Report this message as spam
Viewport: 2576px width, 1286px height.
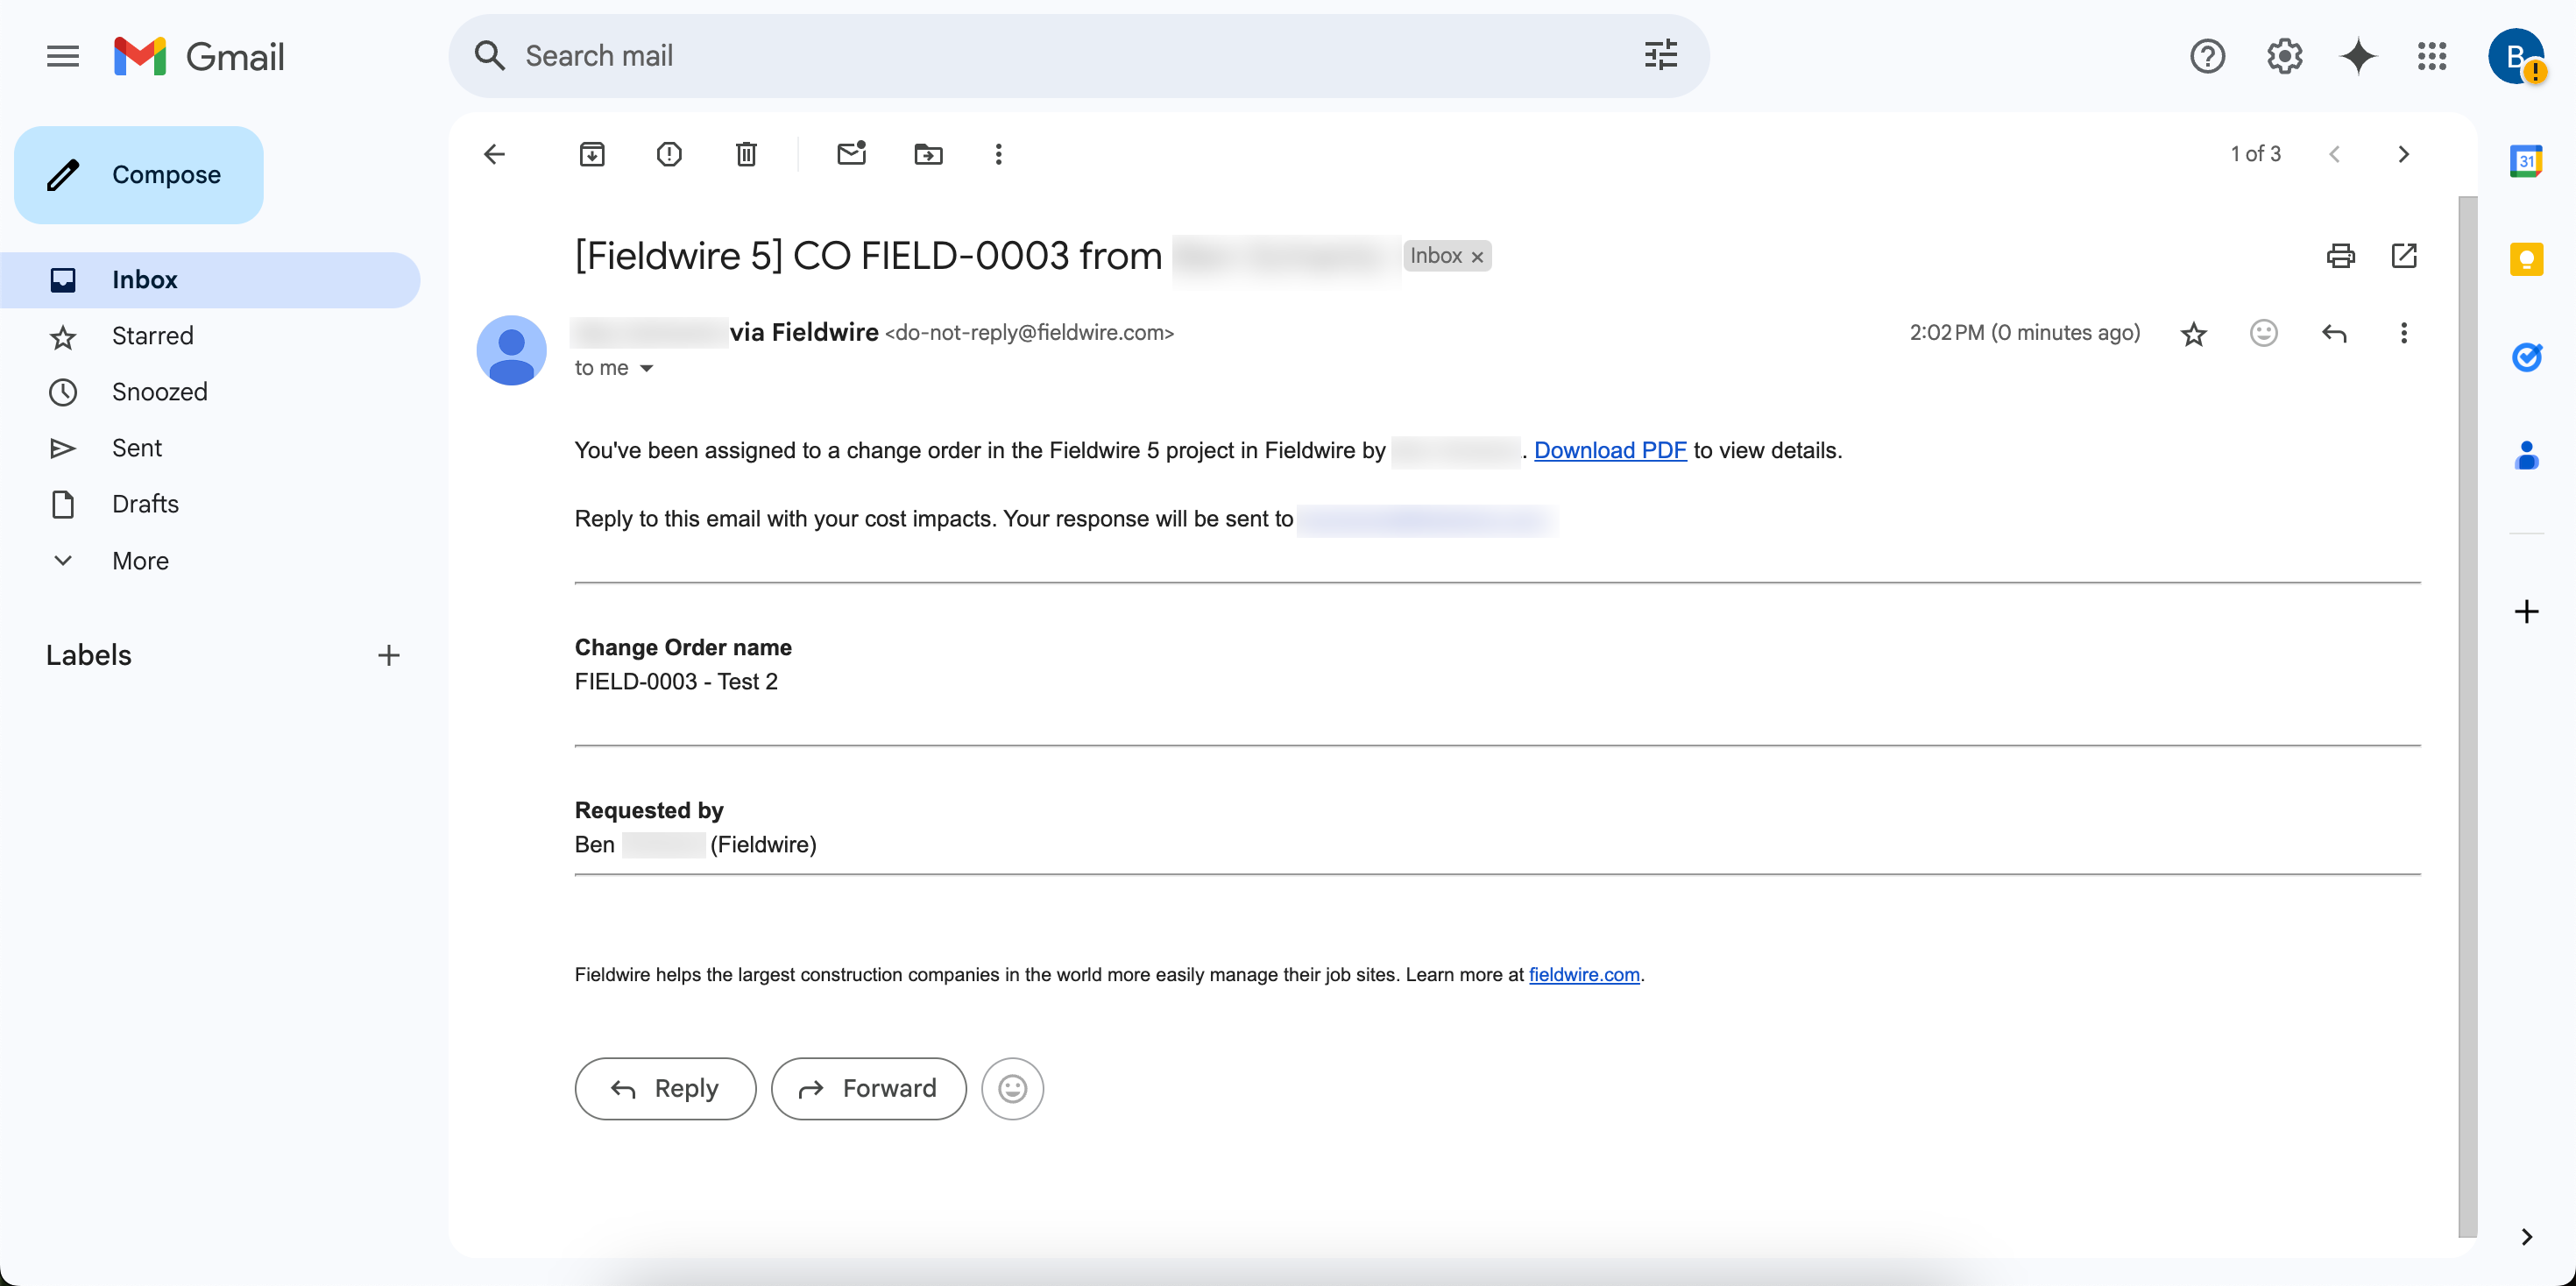pos(669,154)
